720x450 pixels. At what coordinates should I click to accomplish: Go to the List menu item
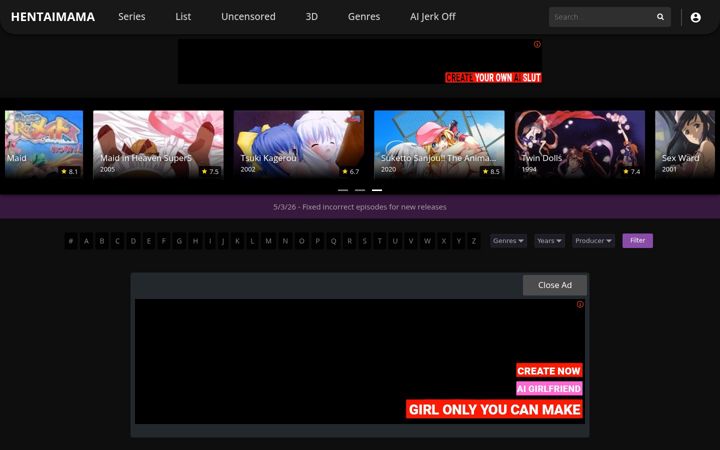point(183,17)
